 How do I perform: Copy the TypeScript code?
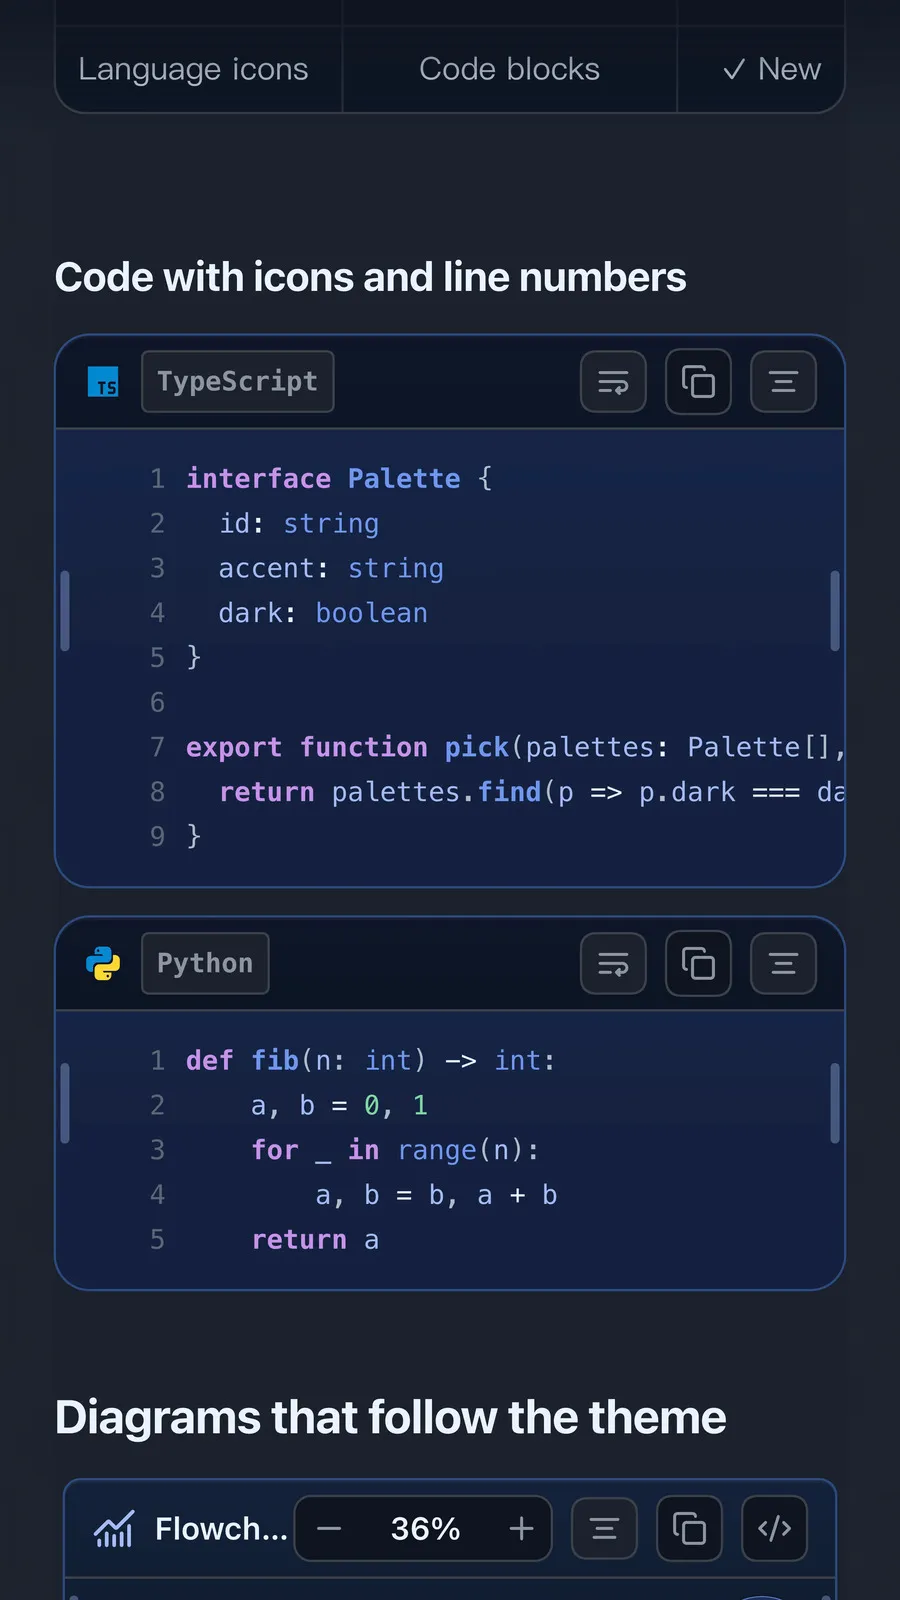pyautogui.click(x=698, y=381)
